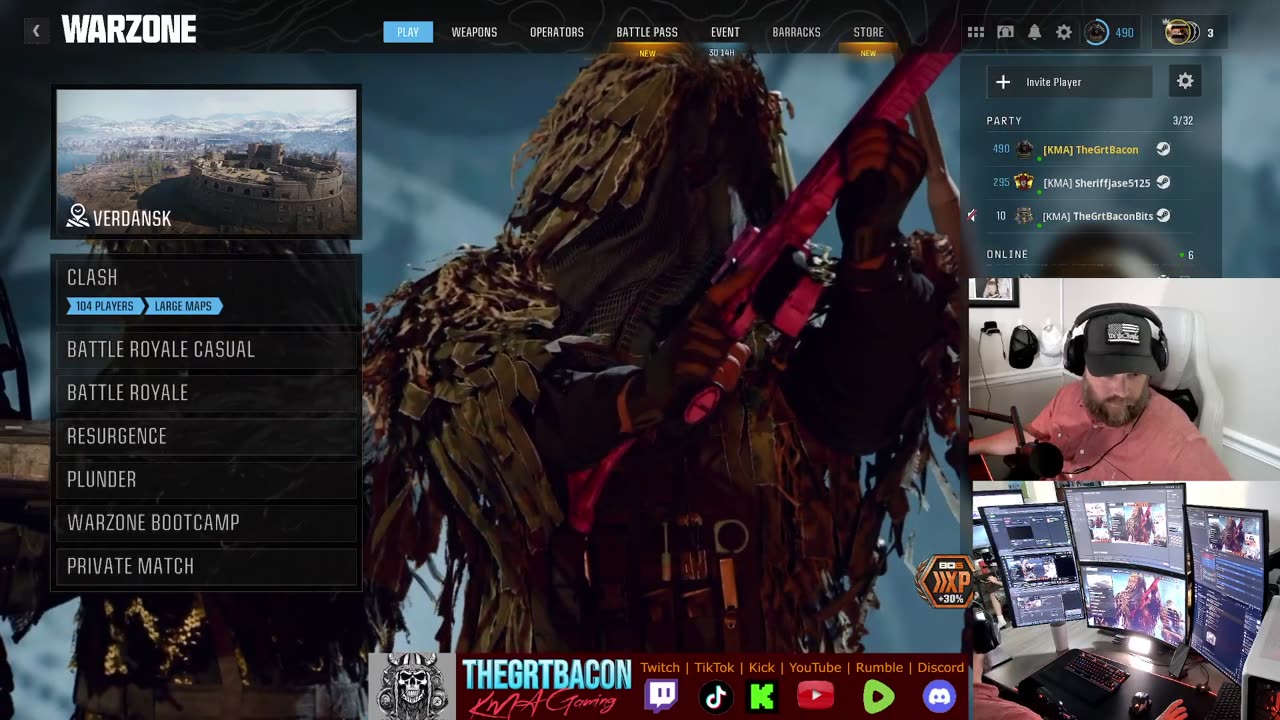Click Sheriffjase5125's rank emblem
The width and height of the screenshot is (1280, 720).
pyautogui.click(x=1024, y=182)
